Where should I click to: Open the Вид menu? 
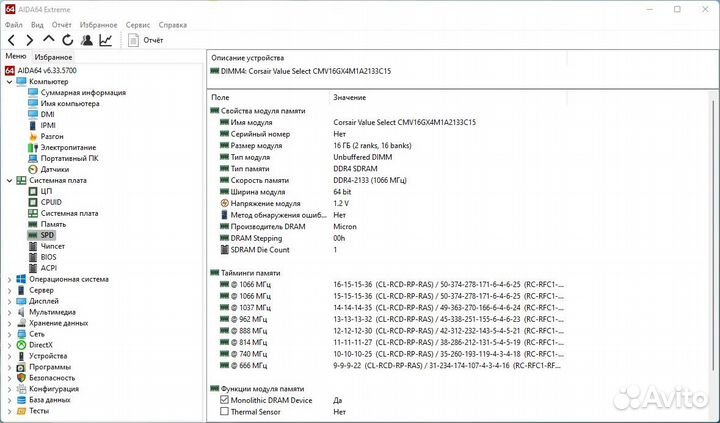(37, 25)
